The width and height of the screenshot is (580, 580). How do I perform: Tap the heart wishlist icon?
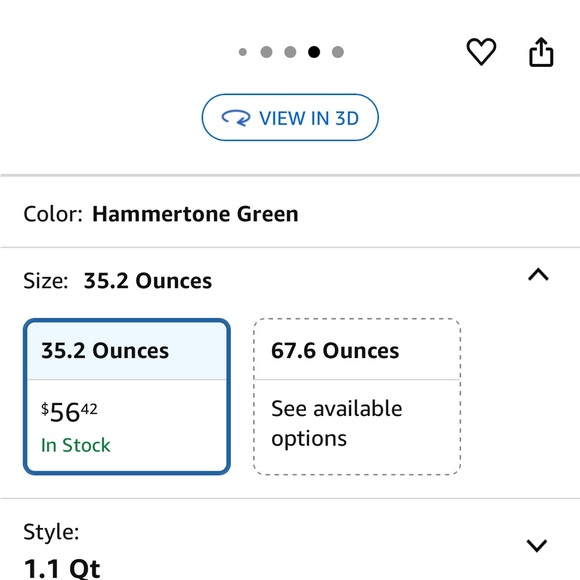point(481,52)
